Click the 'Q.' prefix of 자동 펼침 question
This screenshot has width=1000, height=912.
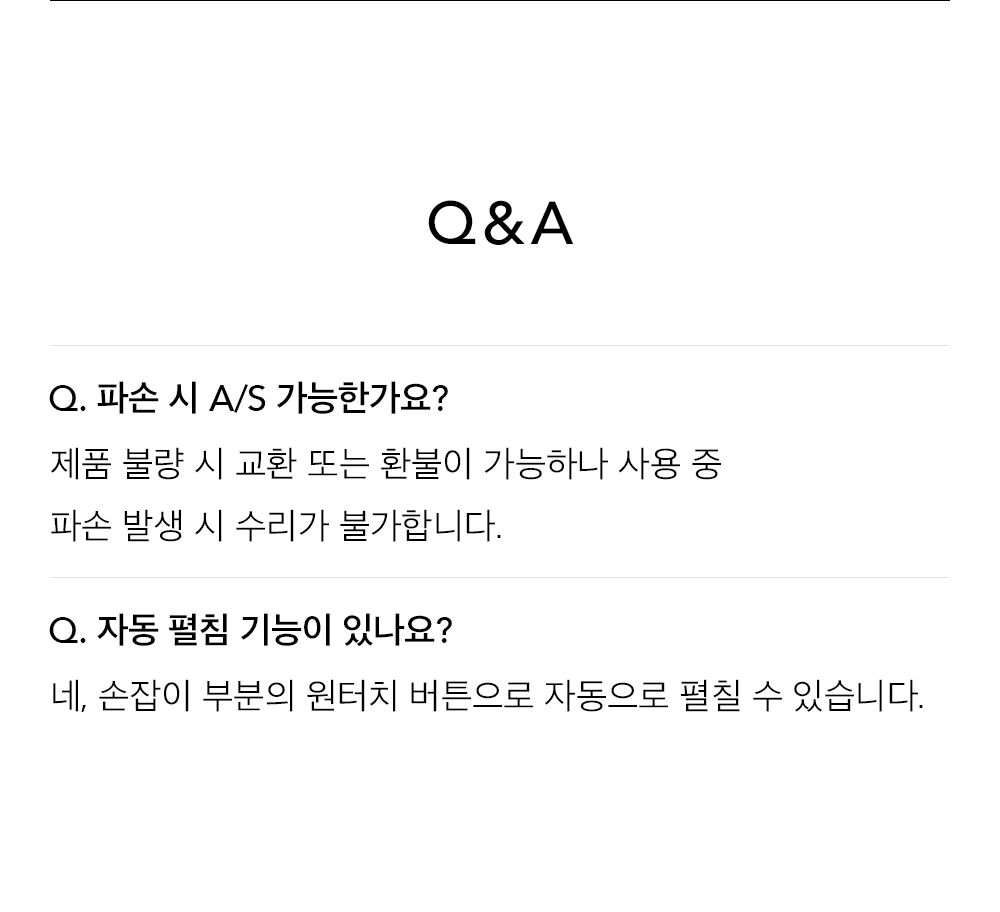pos(67,631)
